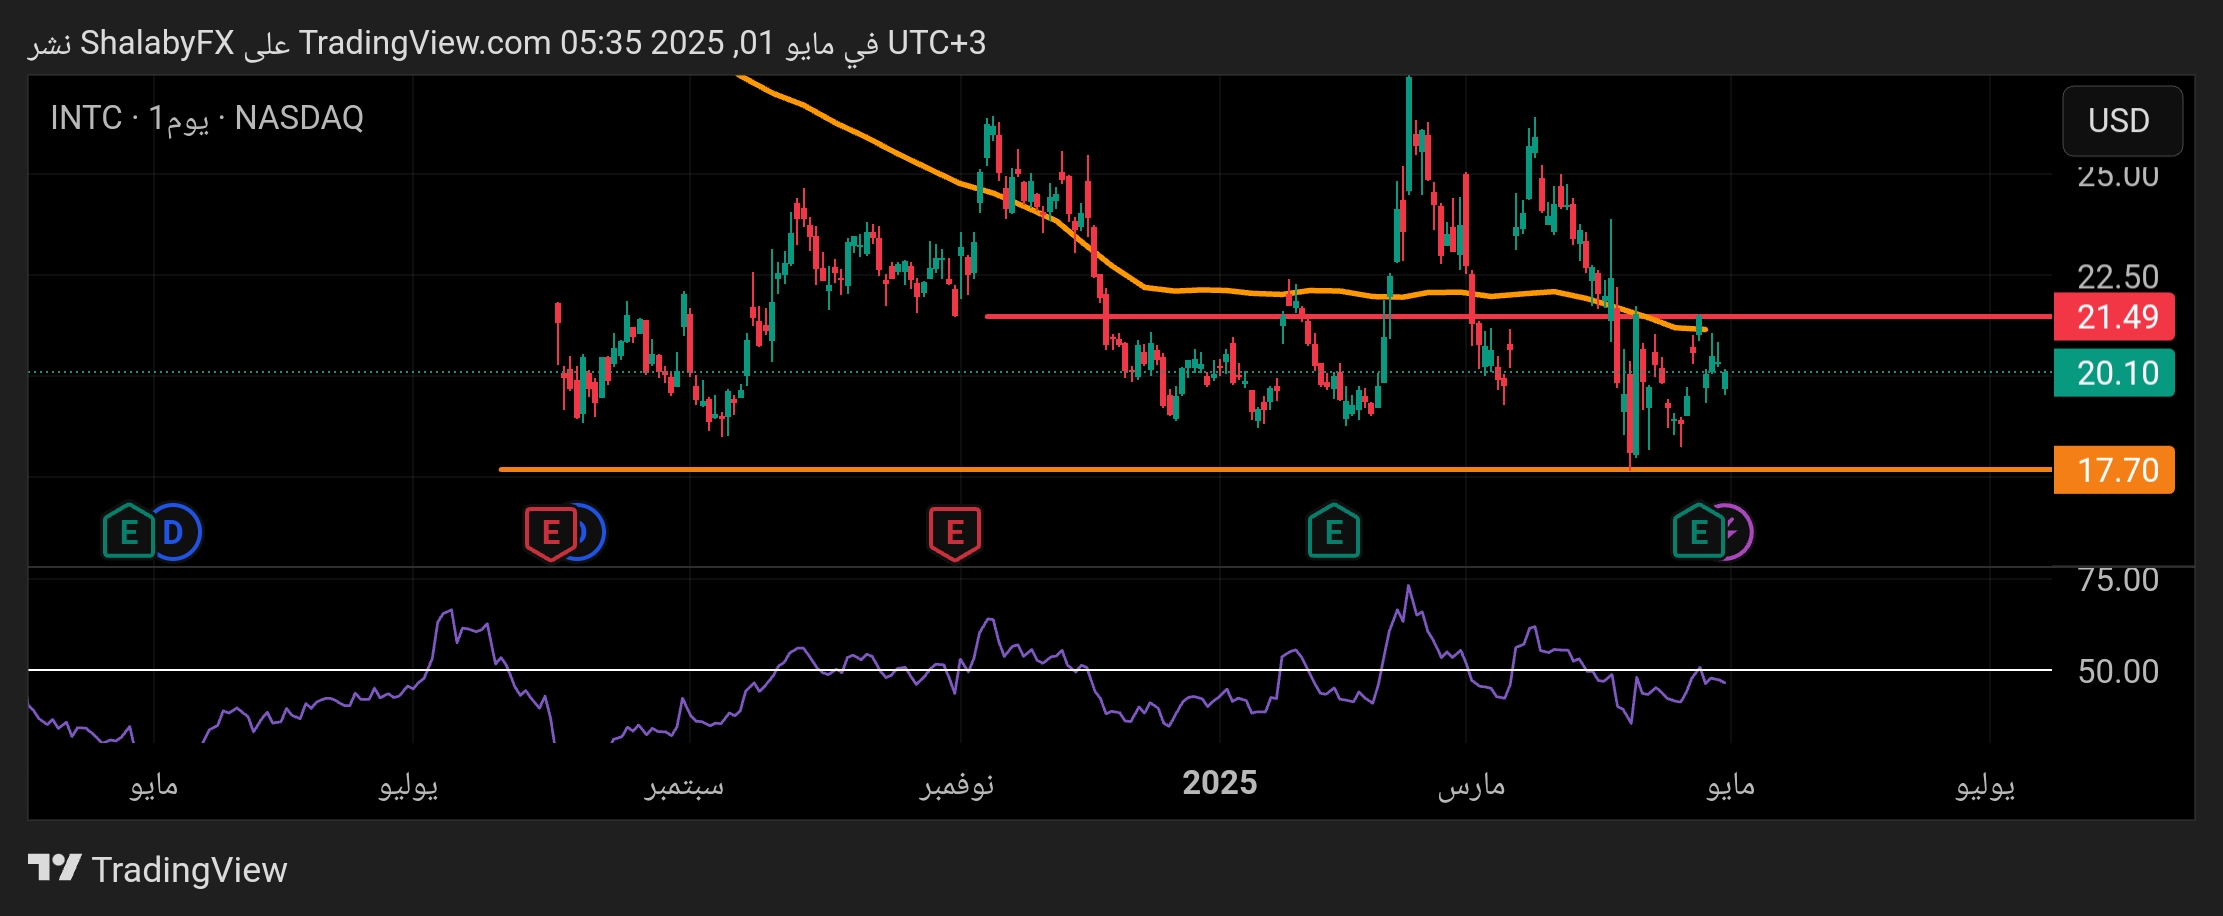Click the مارس month label

pos(1471,785)
